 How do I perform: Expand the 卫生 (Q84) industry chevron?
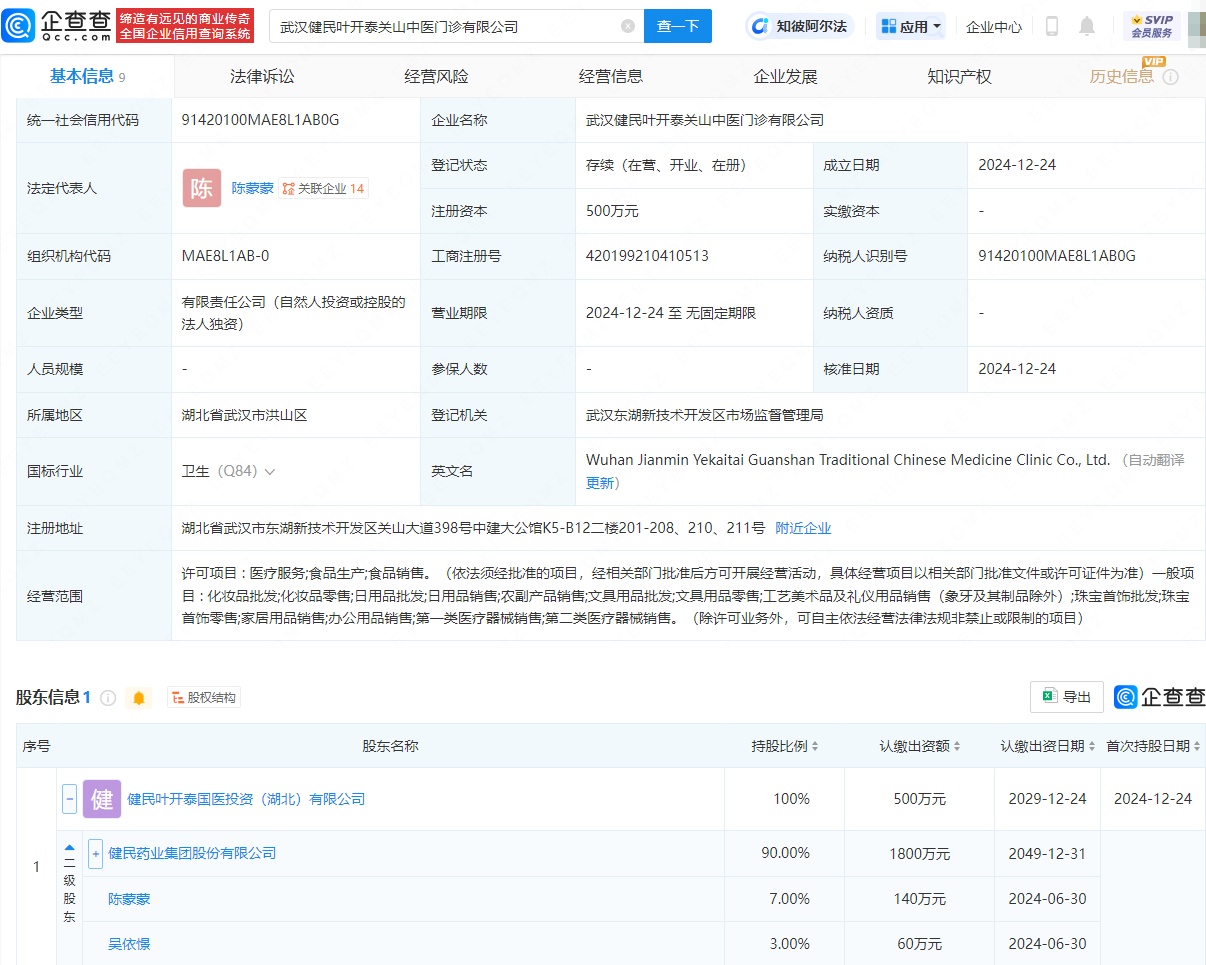click(270, 472)
